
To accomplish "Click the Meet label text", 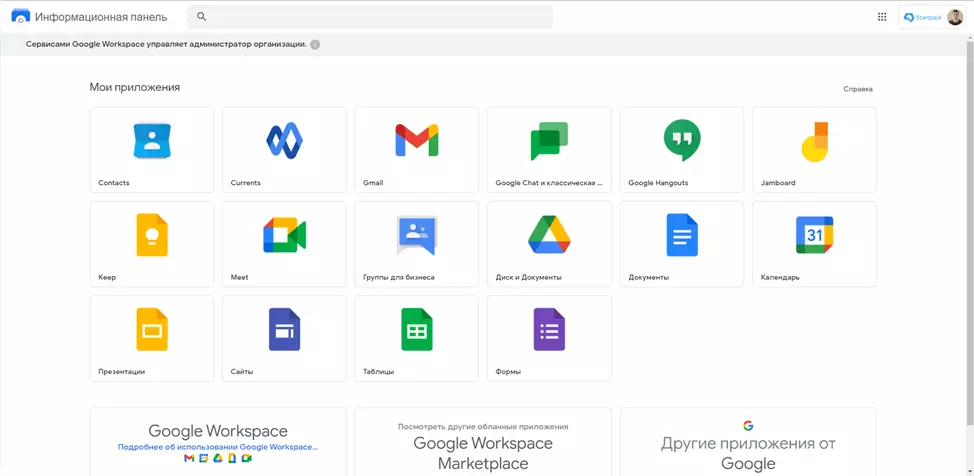I will coord(239,277).
